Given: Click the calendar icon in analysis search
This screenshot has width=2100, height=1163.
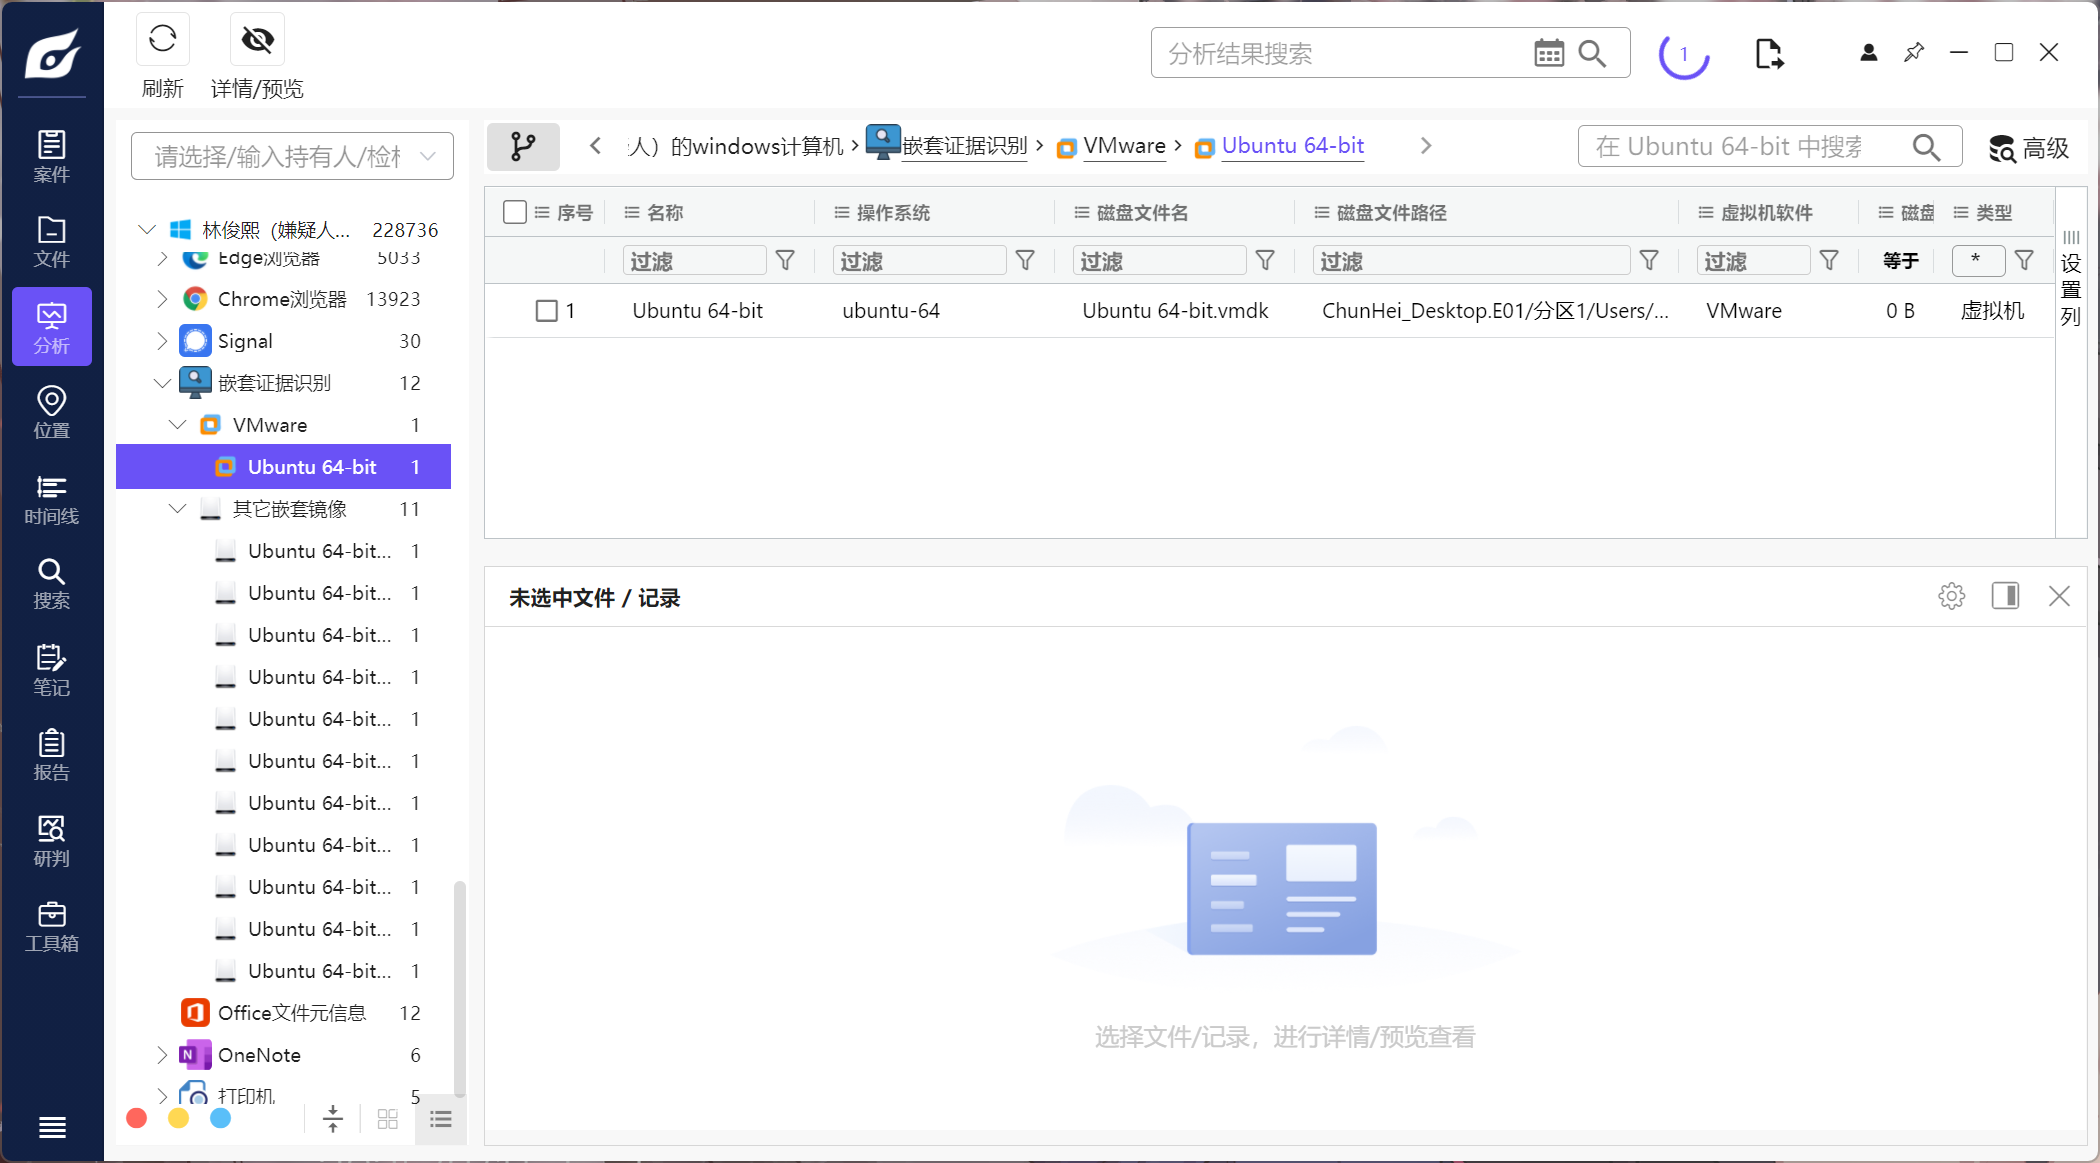Looking at the screenshot, I should point(1548,54).
